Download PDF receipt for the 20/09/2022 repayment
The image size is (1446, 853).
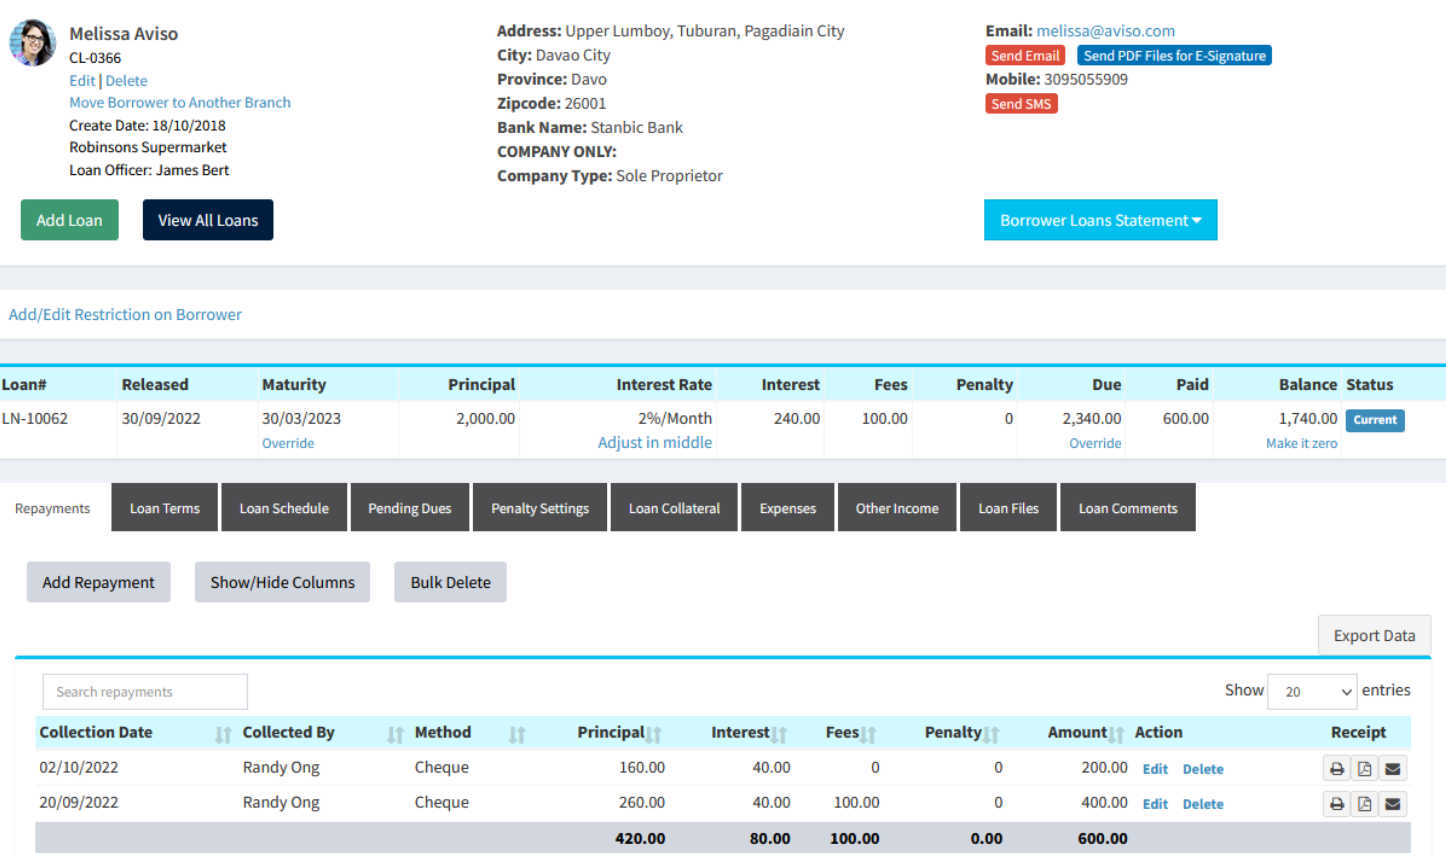coord(1365,803)
